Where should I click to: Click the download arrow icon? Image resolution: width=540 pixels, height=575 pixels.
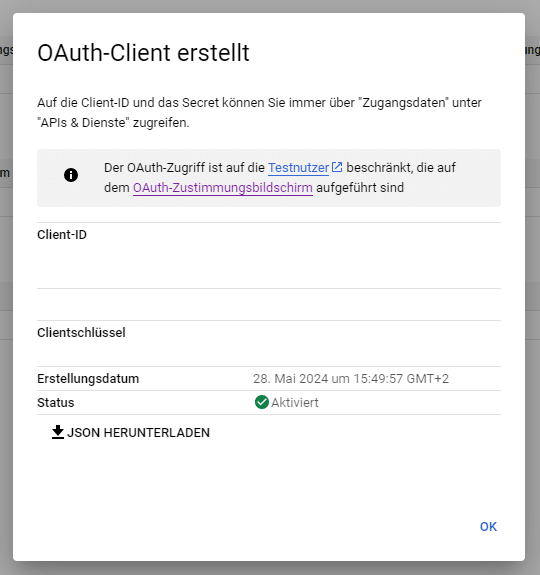(58, 432)
